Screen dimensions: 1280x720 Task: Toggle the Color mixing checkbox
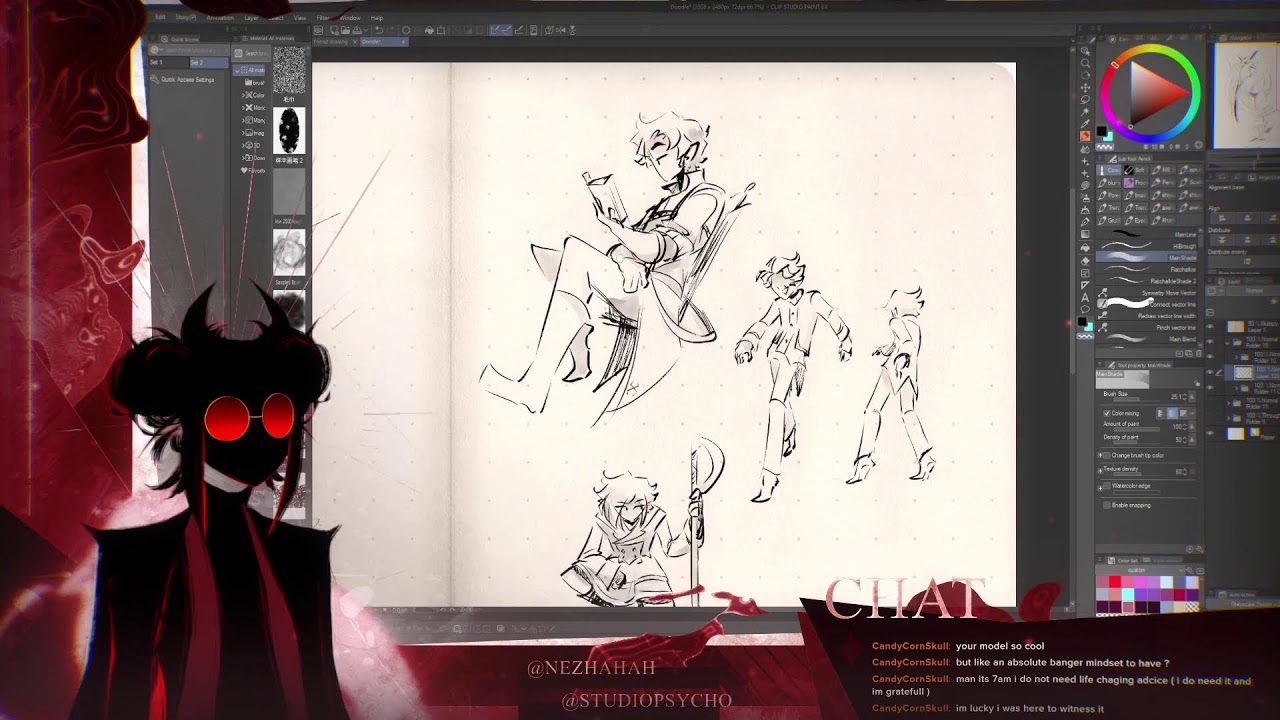pos(1106,413)
